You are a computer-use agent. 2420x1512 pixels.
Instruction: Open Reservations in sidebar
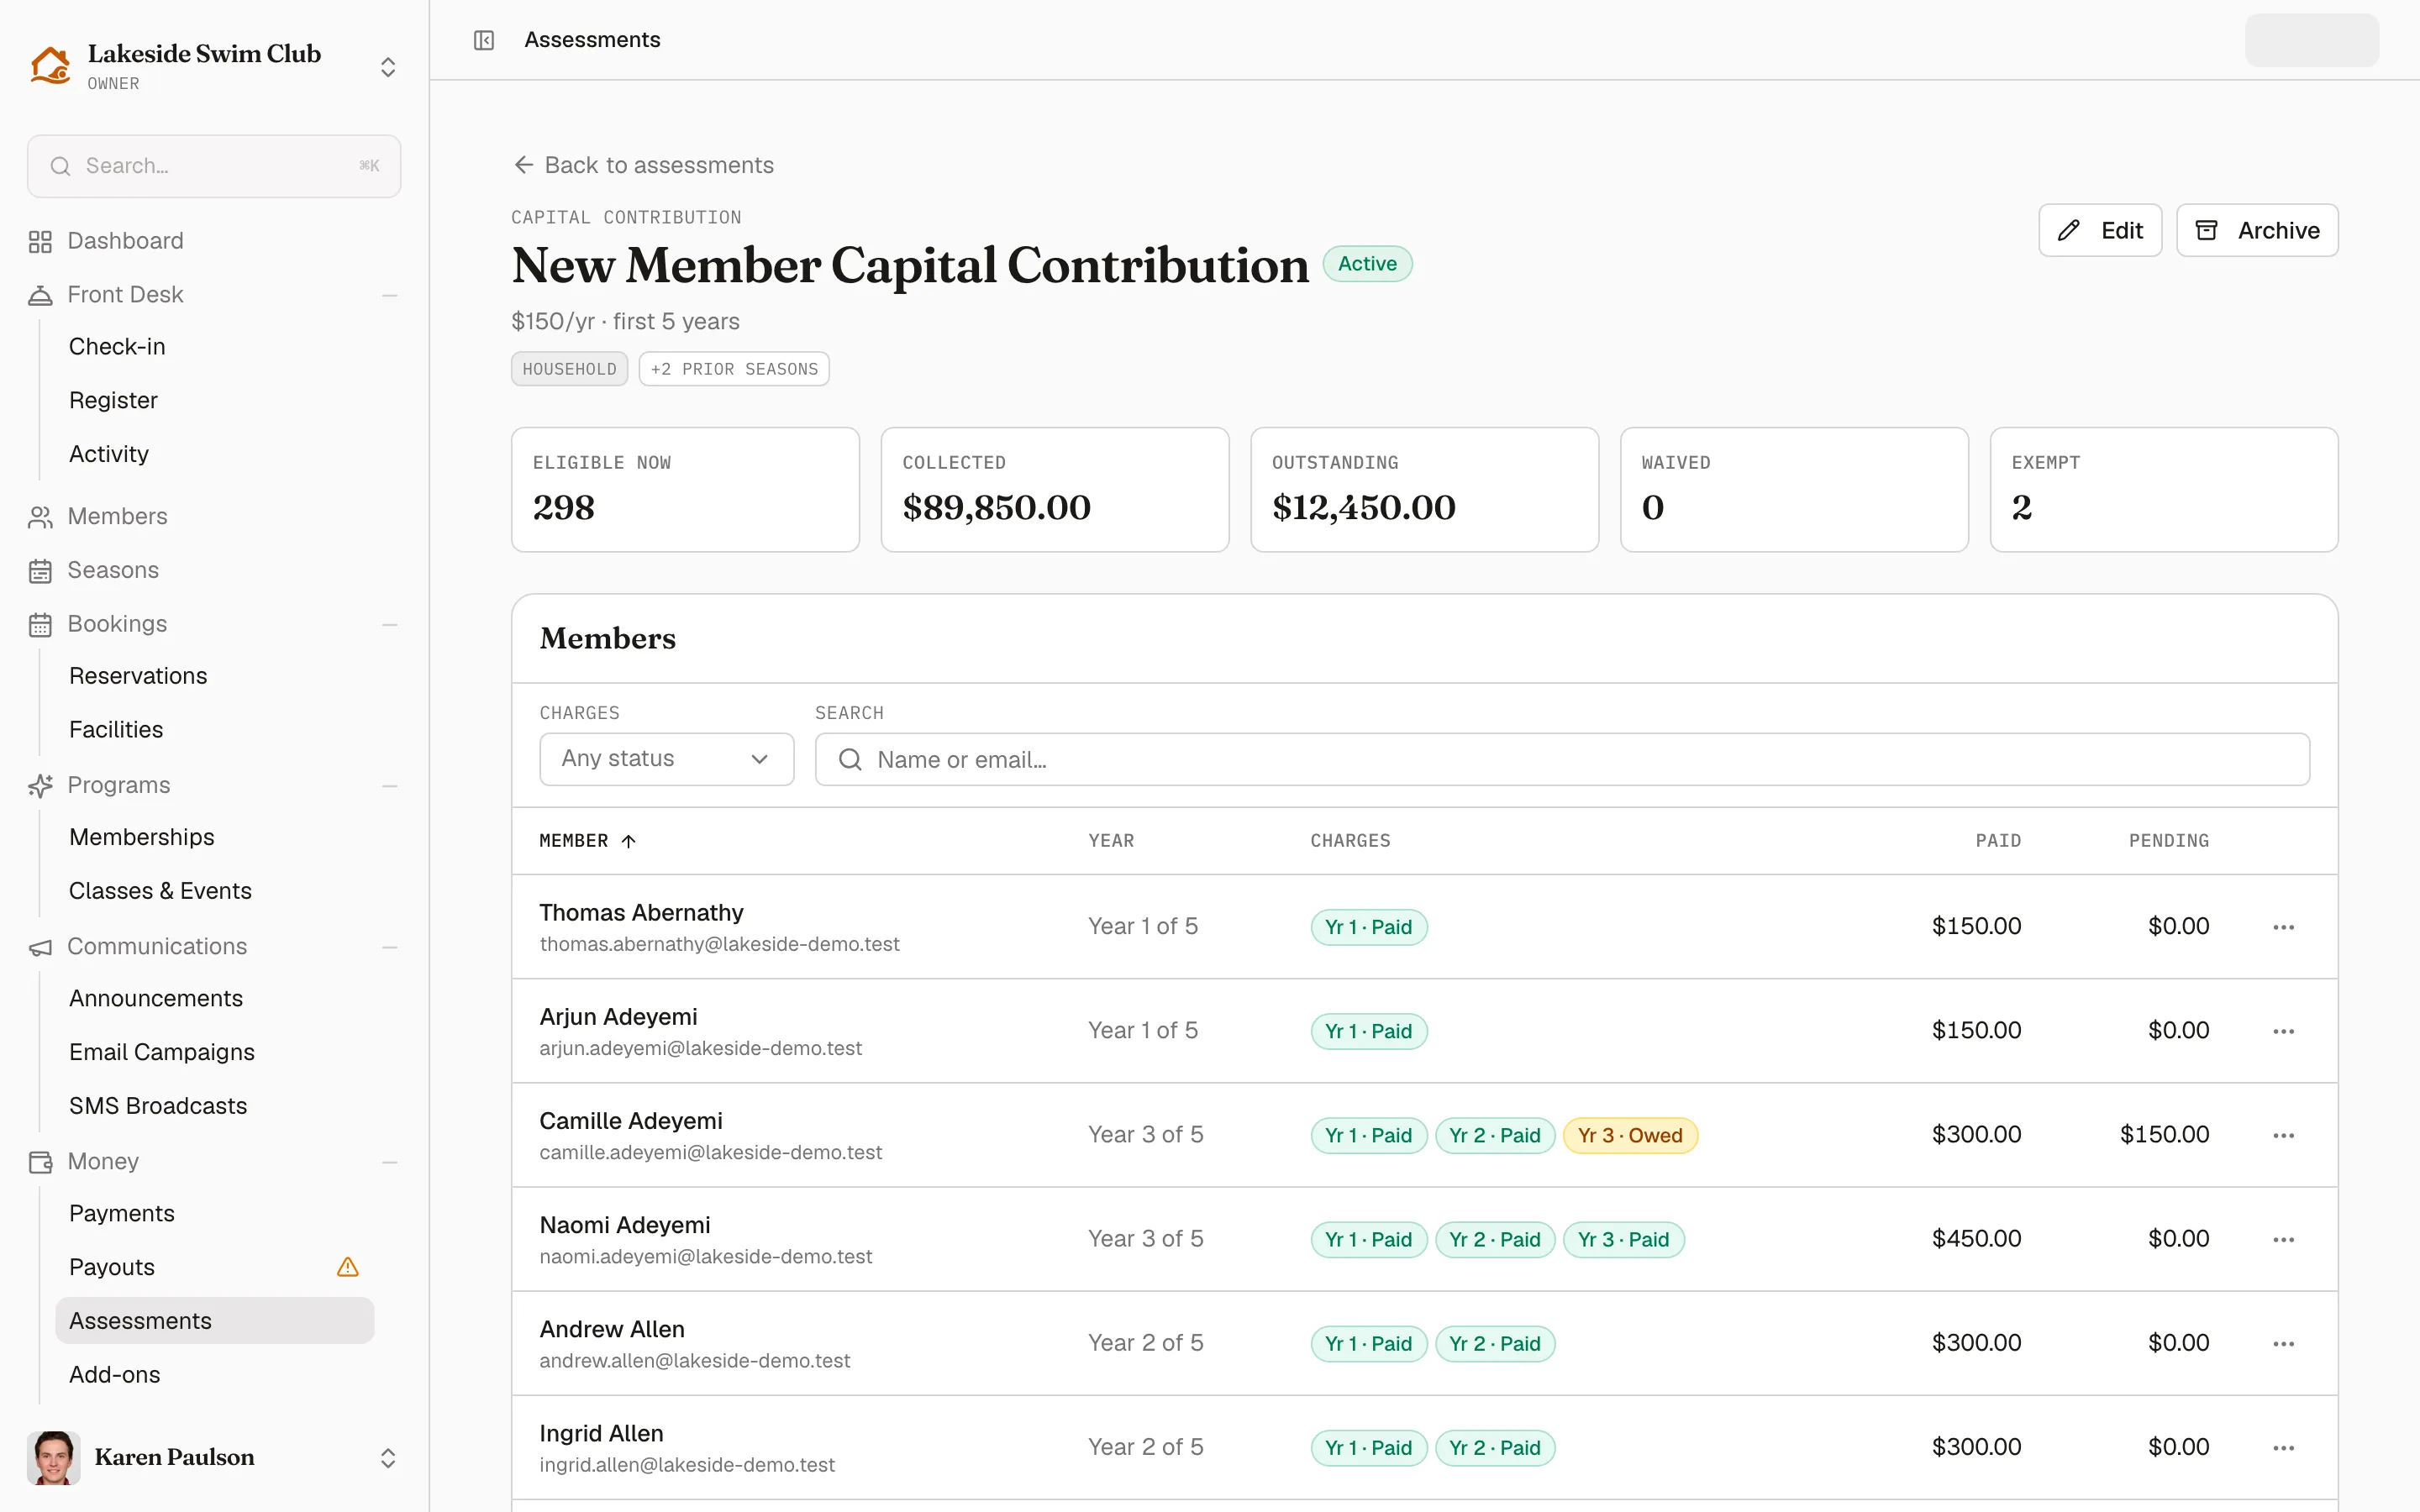[138, 676]
